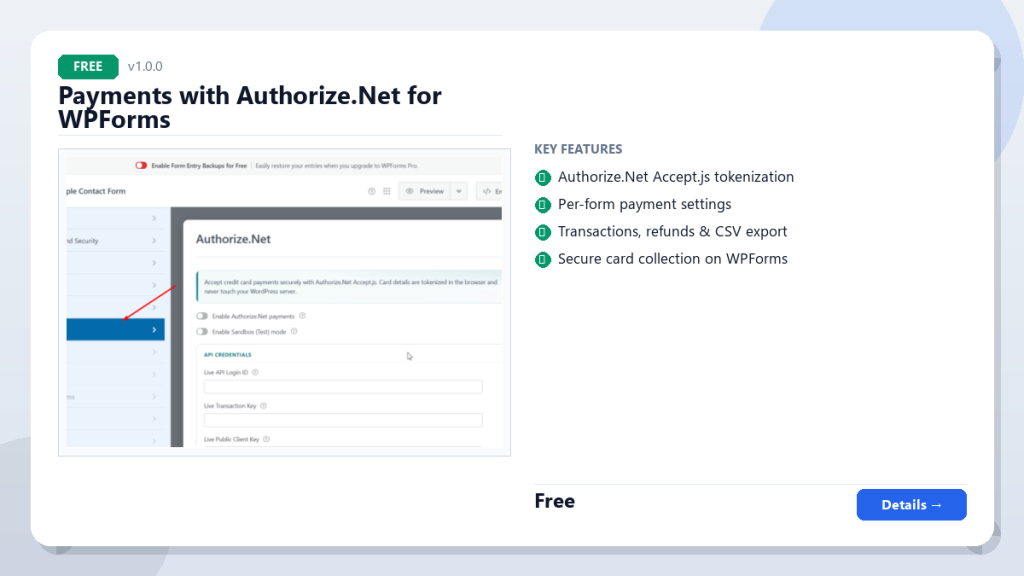Click help icon beside Live API Login ID

pyautogui.click(x=255, y=372)
